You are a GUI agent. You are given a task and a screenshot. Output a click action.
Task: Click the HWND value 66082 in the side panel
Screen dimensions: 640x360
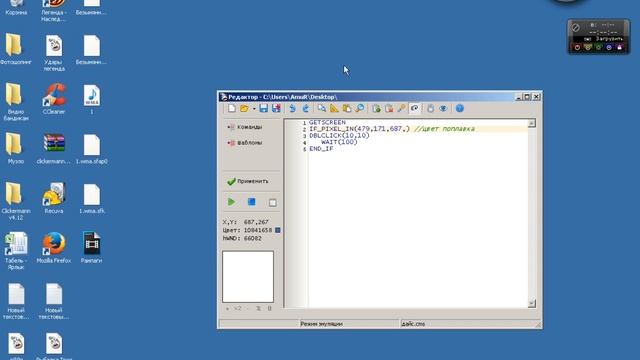[x=253, y=238]
